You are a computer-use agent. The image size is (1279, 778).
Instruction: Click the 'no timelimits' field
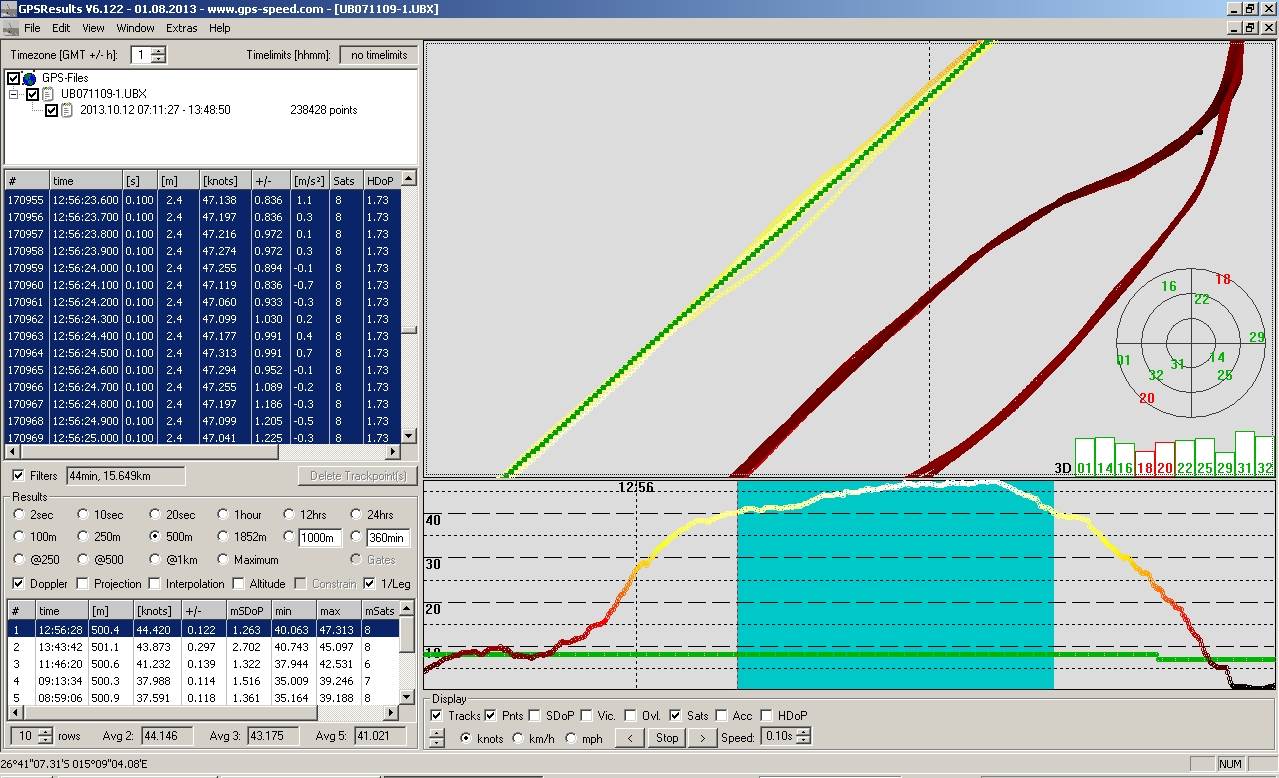(x=378, y=55)
